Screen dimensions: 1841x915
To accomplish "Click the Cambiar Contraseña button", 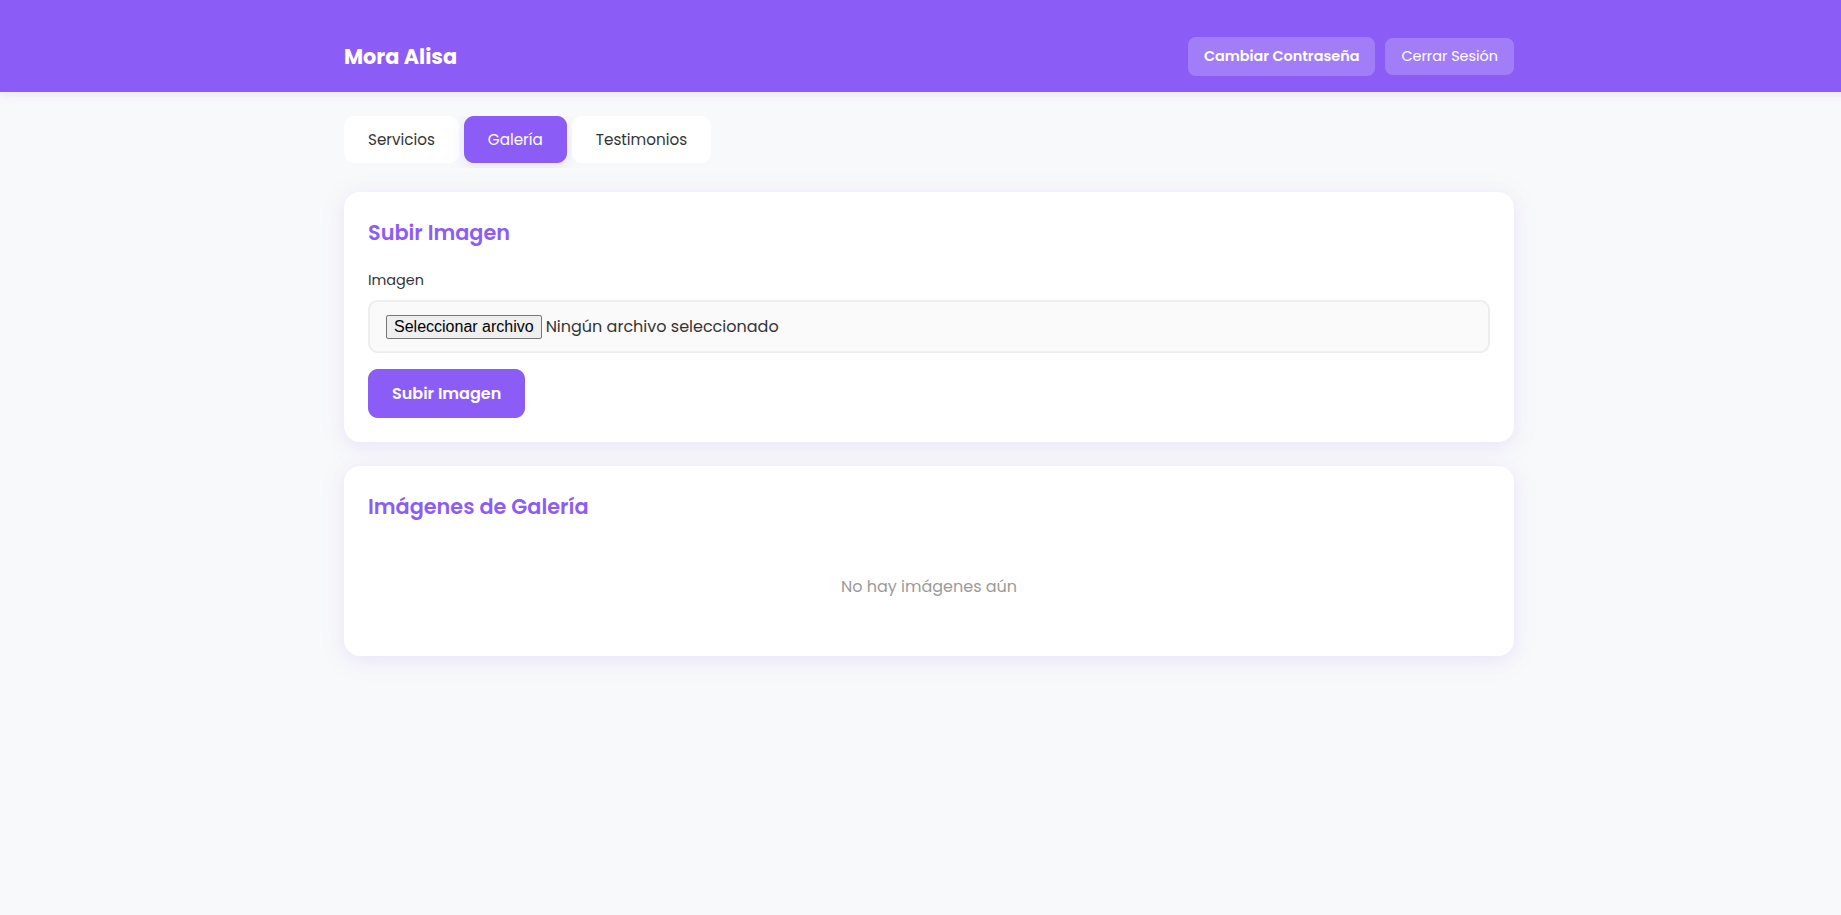I will 1281,56.
